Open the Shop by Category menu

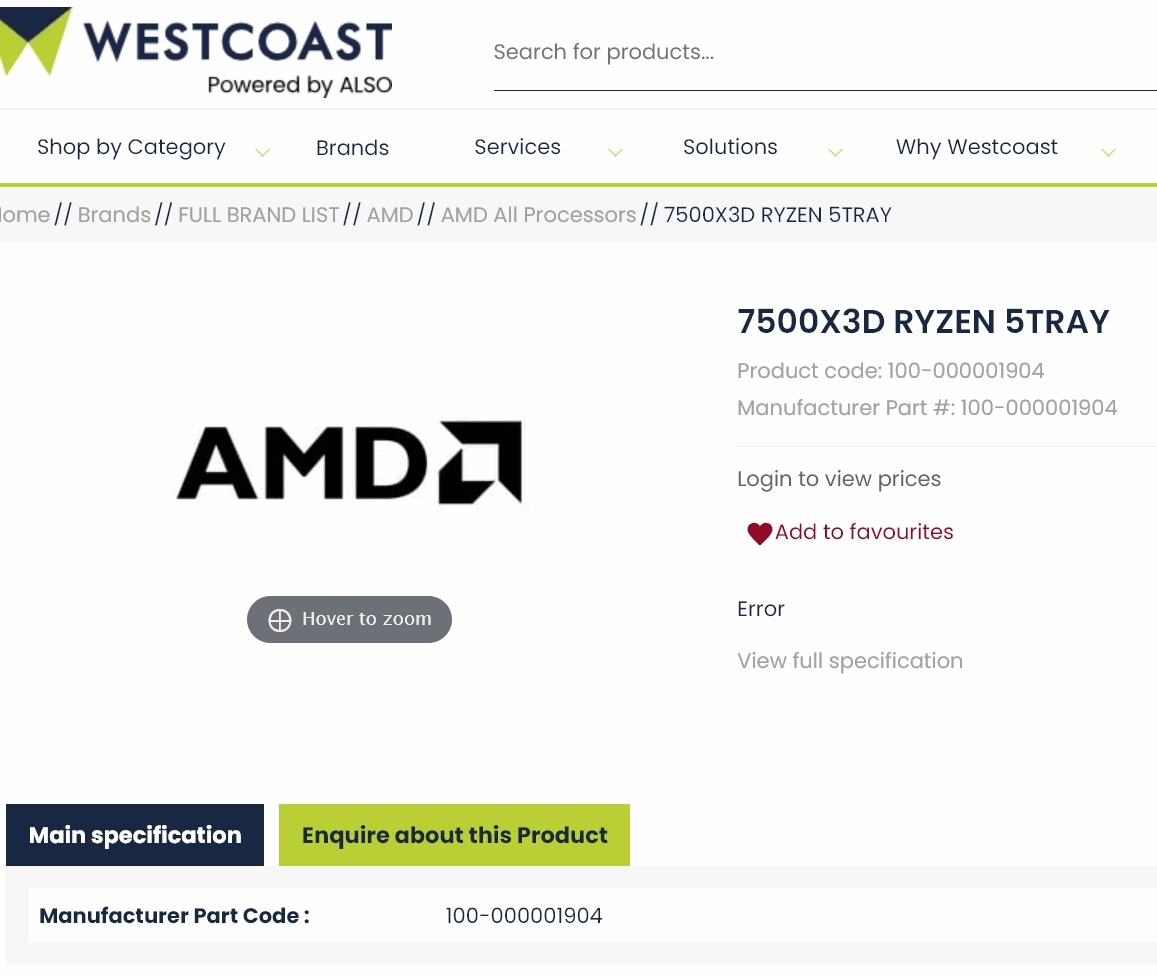131,147
